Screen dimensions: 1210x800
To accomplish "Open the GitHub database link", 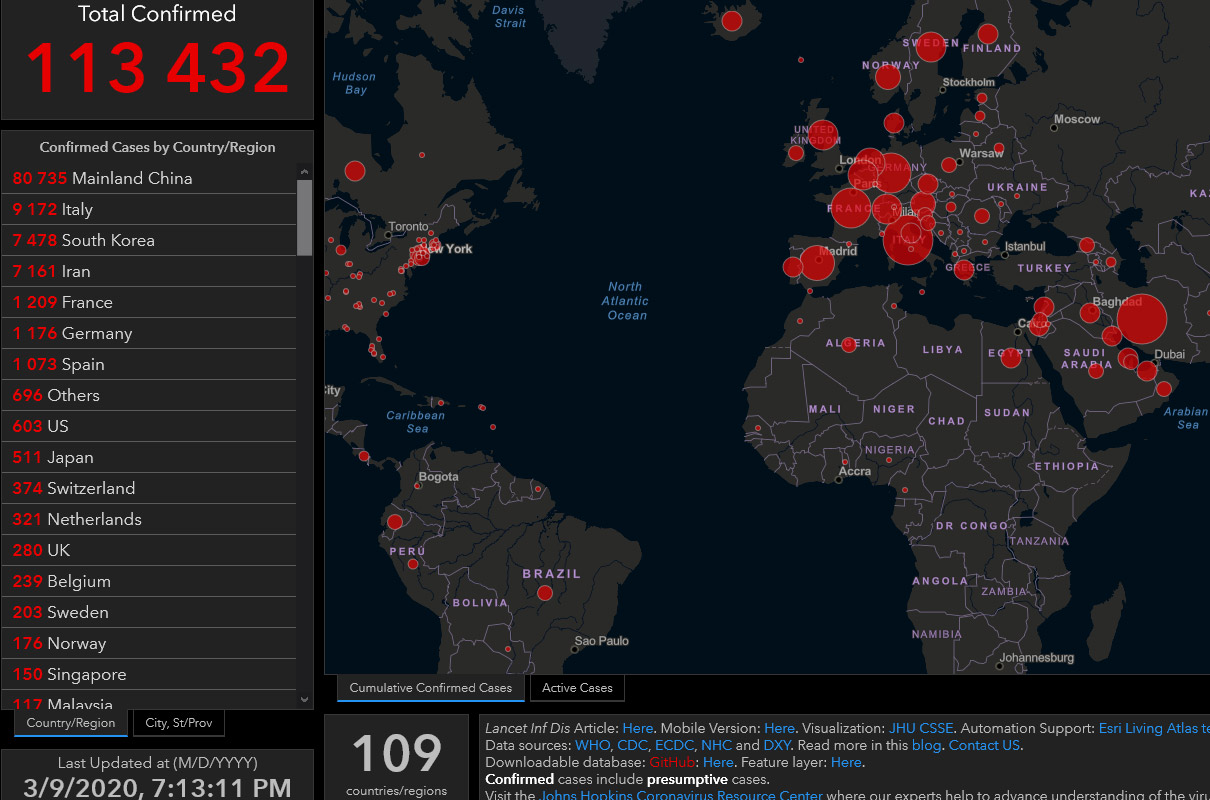I will [671, 762].
